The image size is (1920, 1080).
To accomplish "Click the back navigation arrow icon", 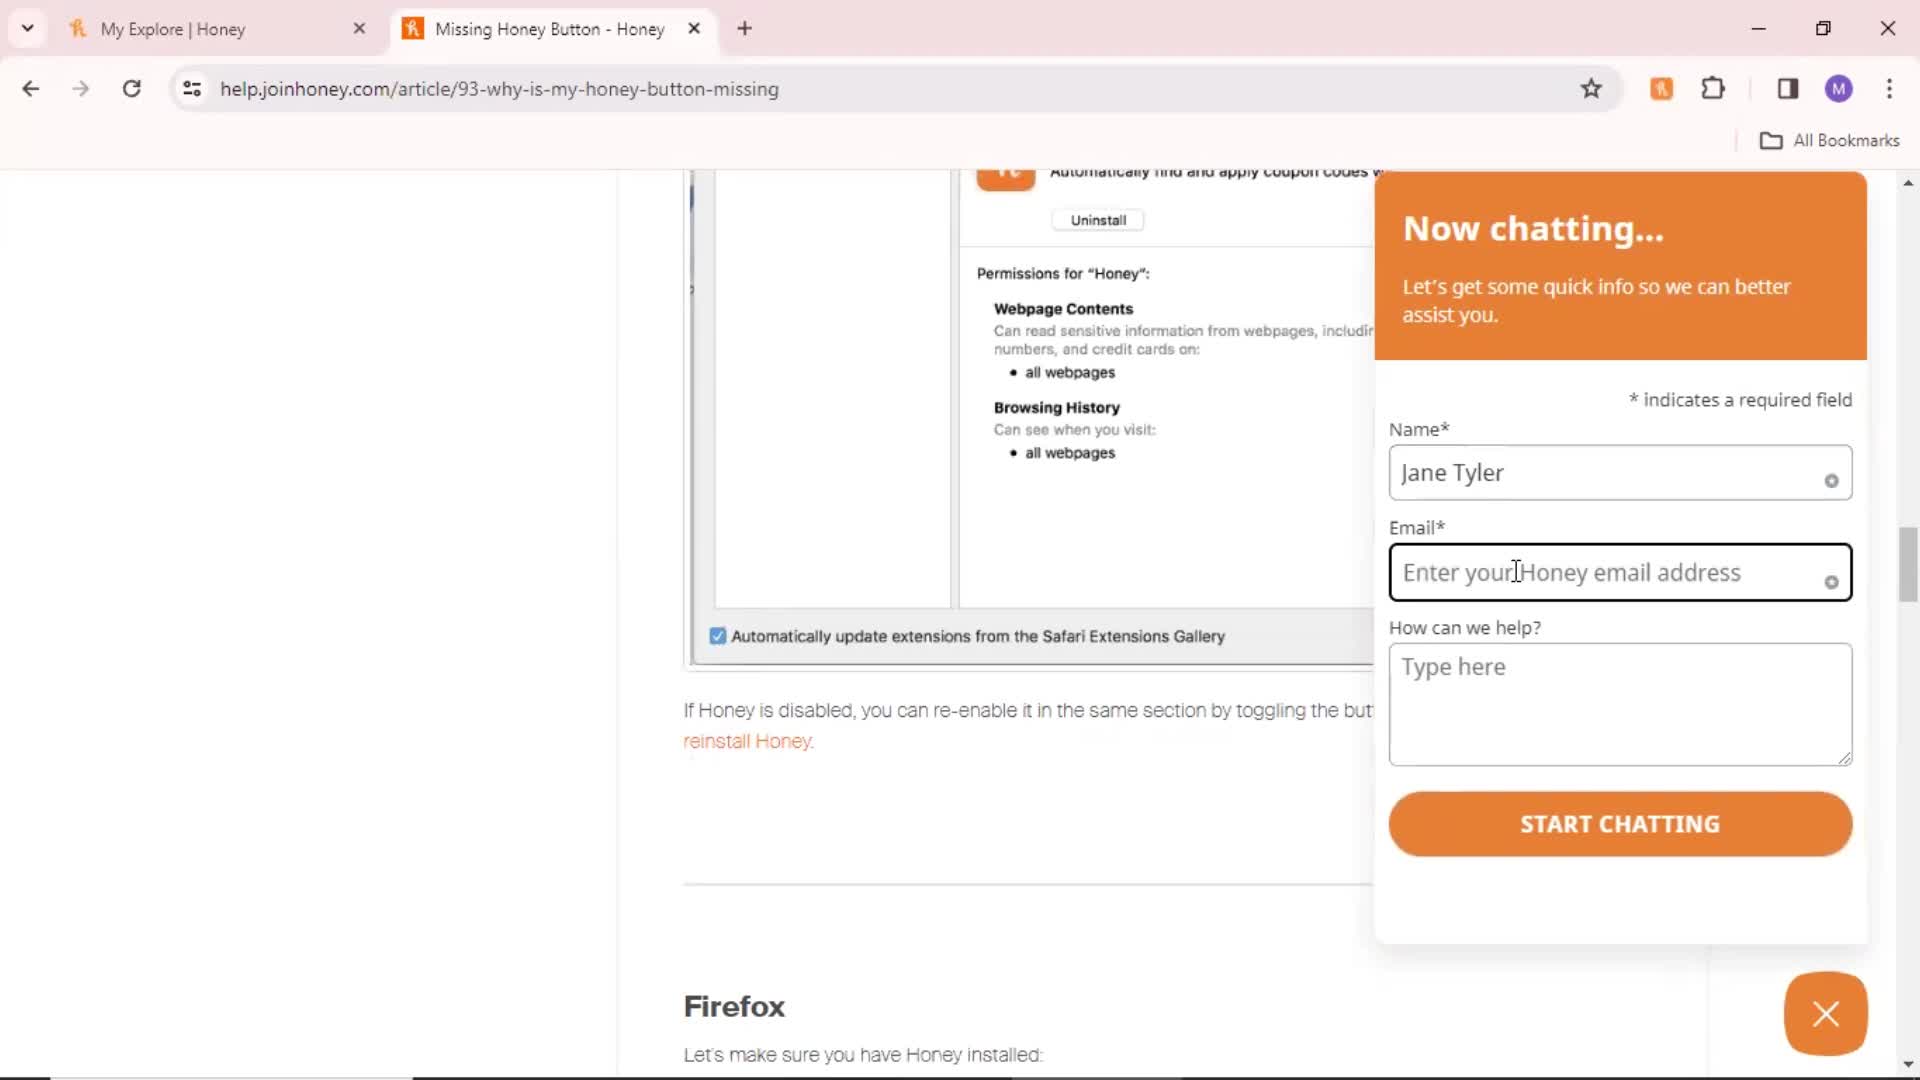I will click(x=30, y=88).
